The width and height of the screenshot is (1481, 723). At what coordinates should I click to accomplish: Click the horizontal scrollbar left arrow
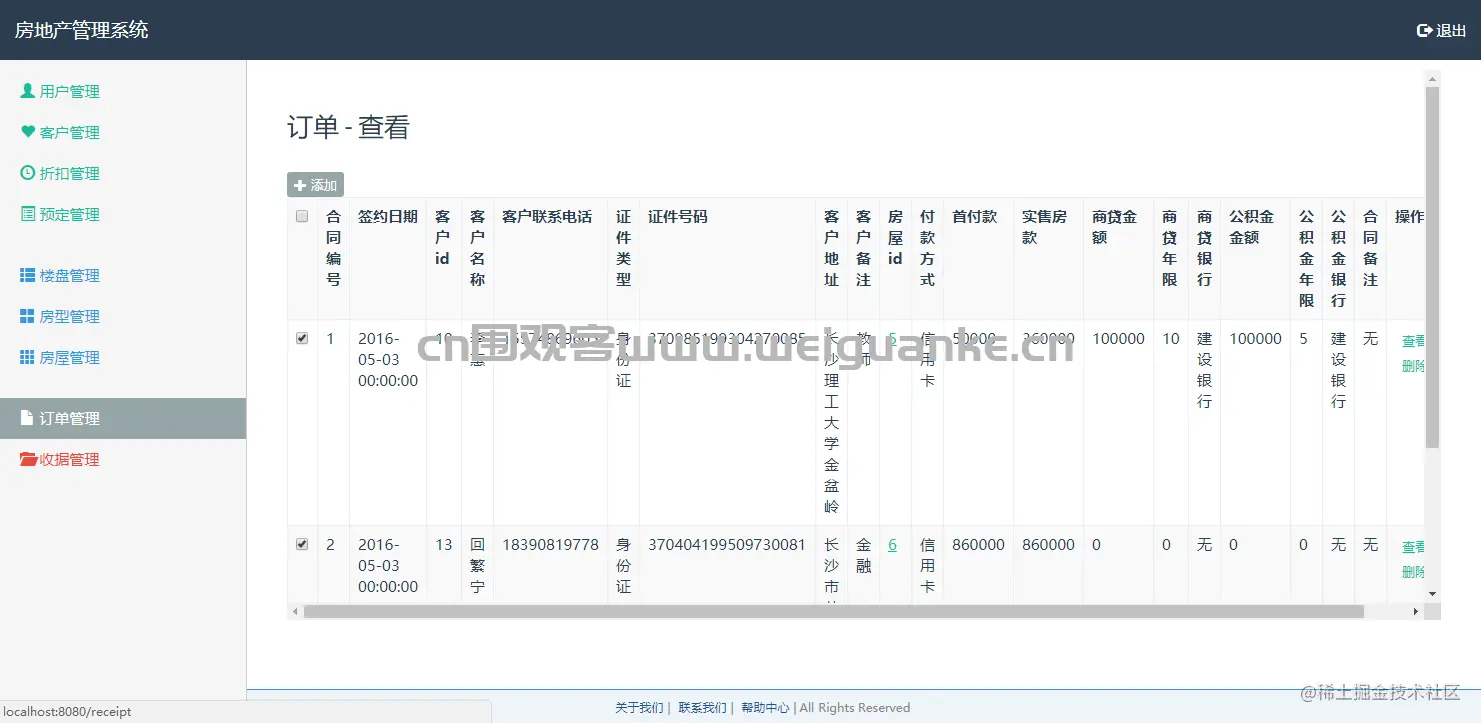click(295, 611)
